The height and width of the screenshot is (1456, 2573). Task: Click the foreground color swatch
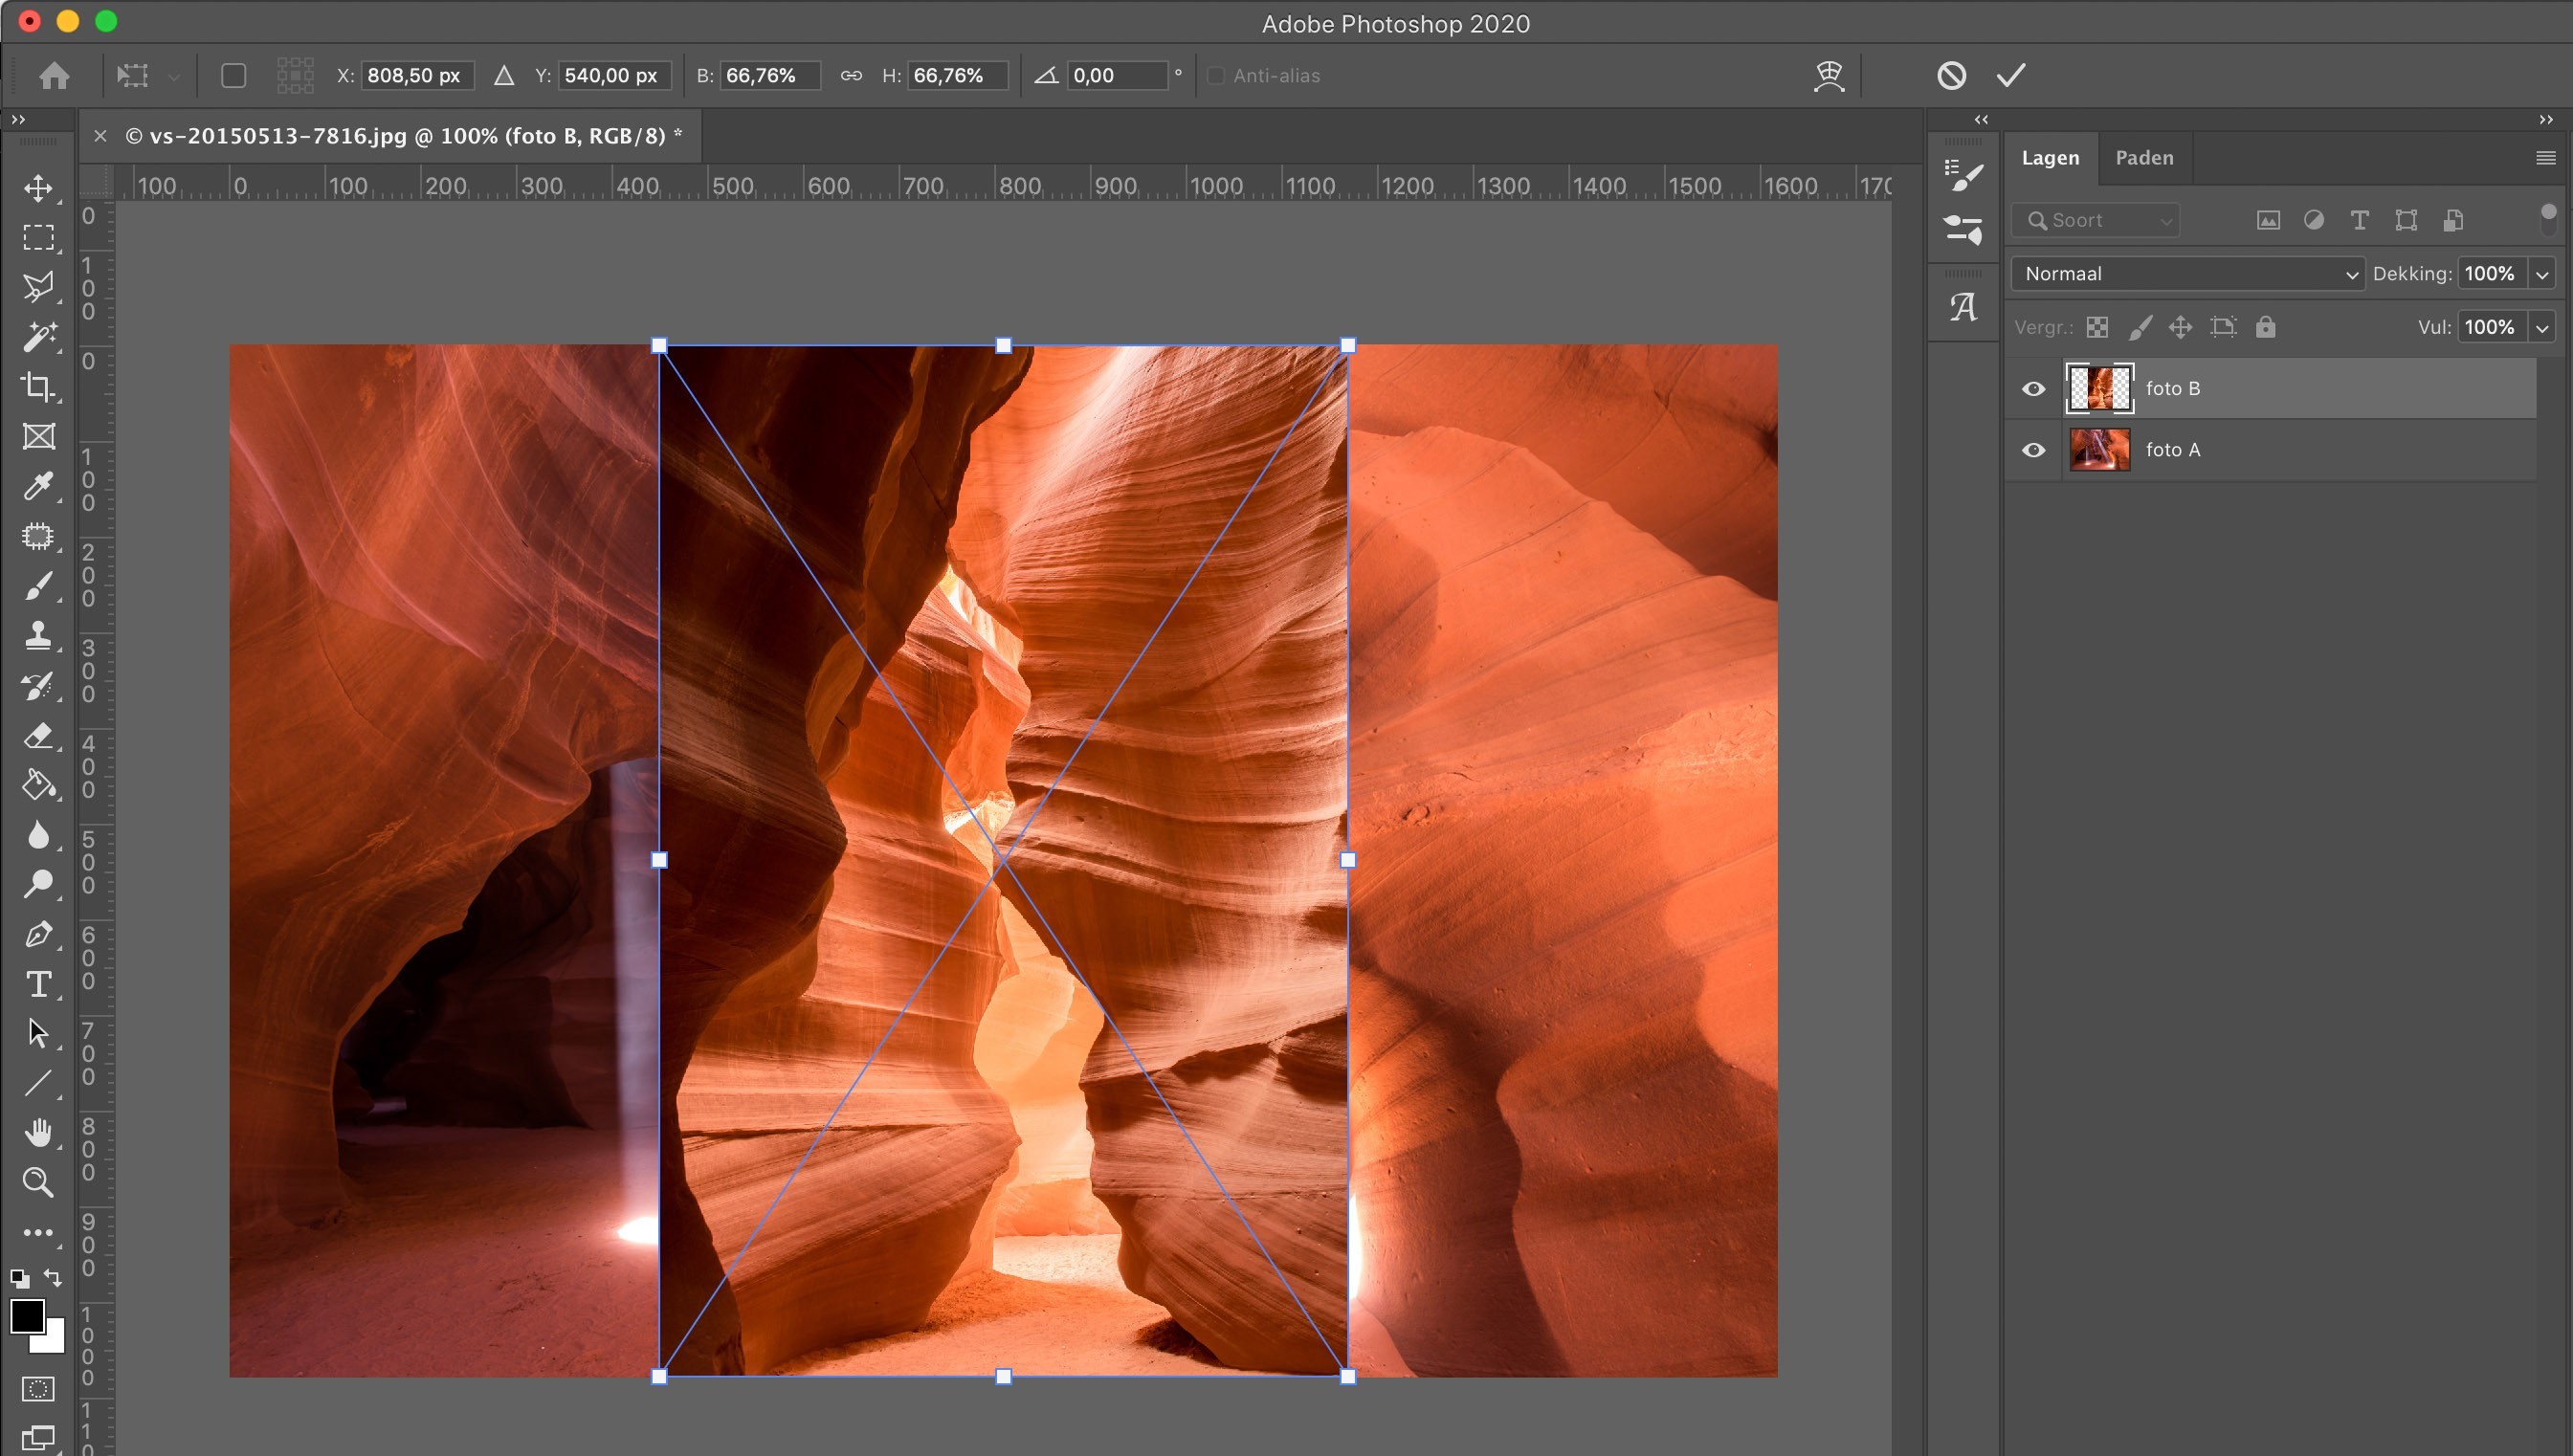(x=26, y=1316)
